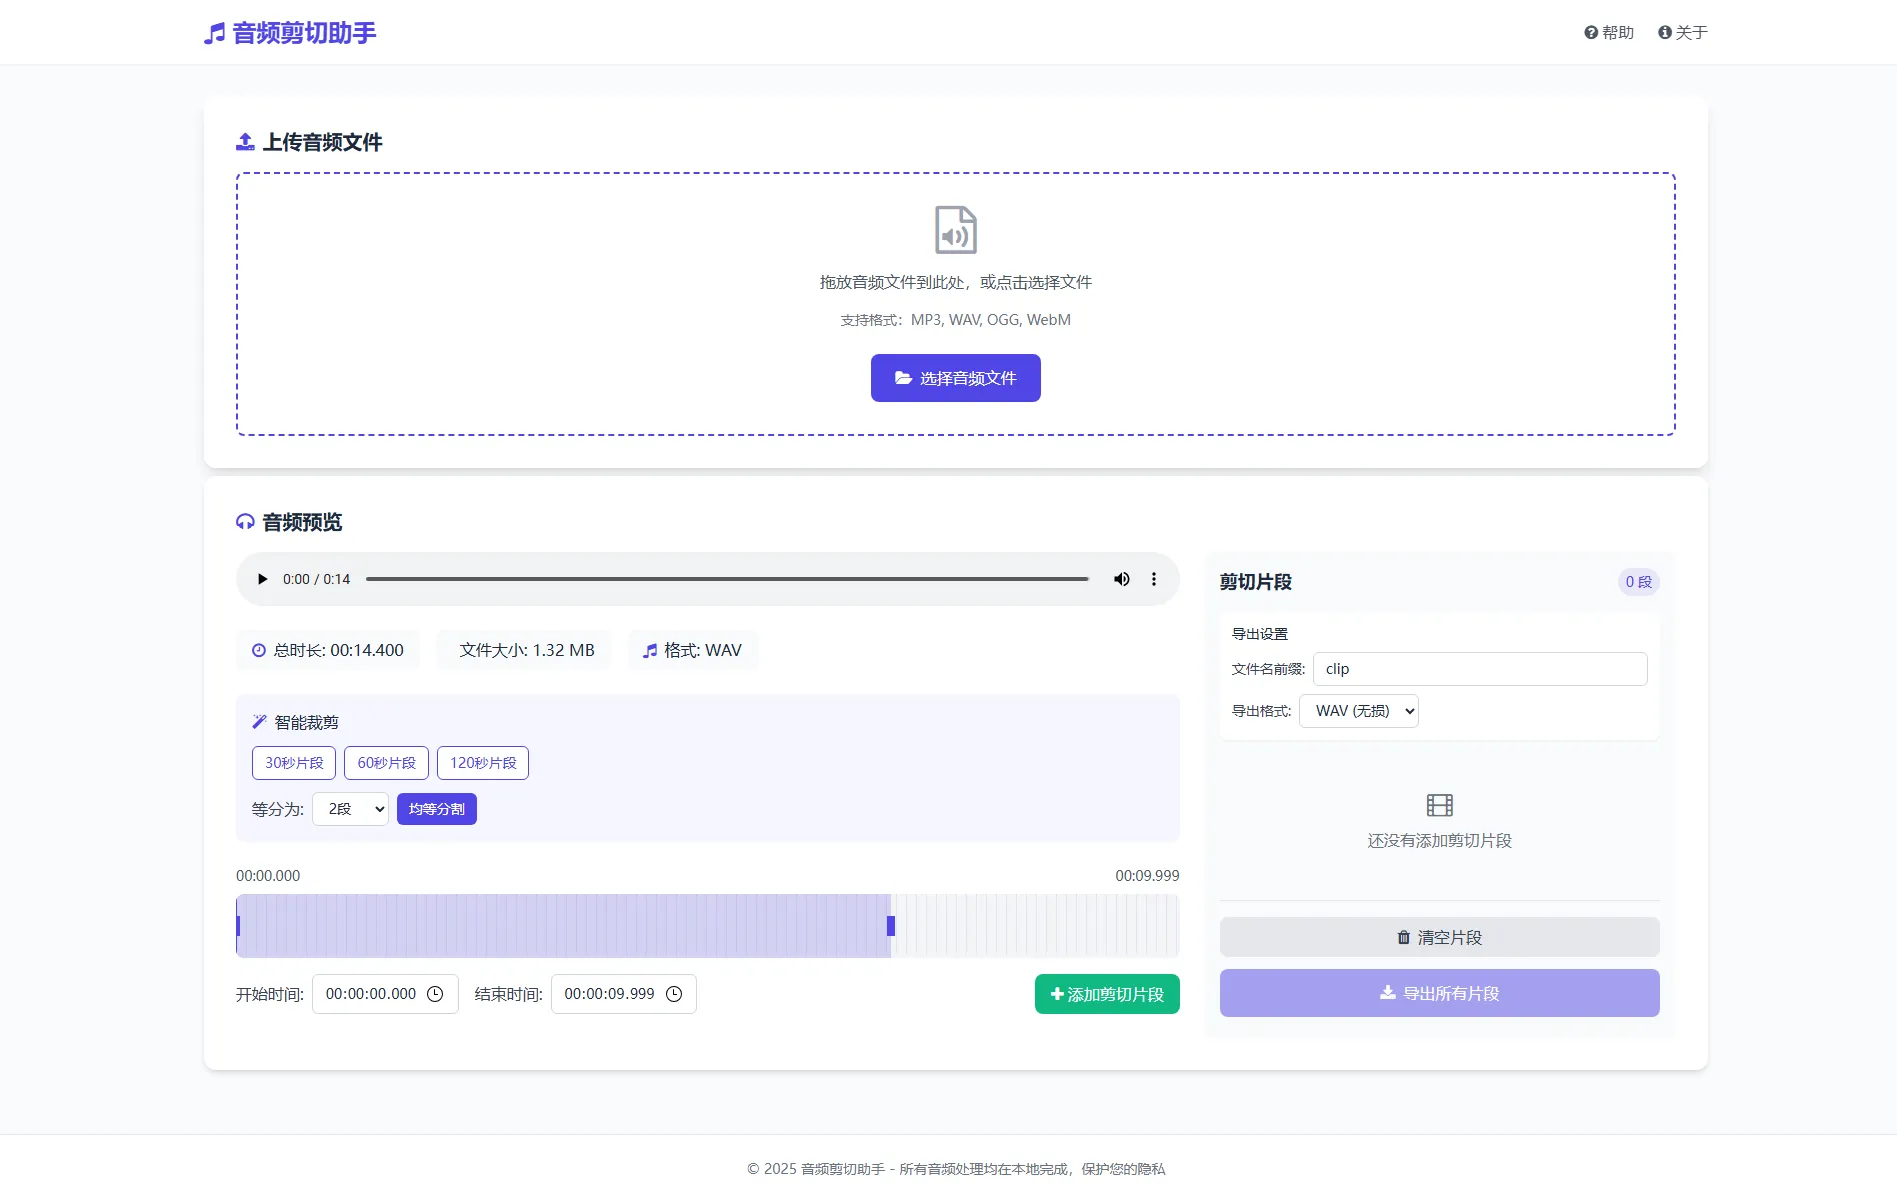
Task: Open the 关于 about page
Action: click(x=1683, y=32)
